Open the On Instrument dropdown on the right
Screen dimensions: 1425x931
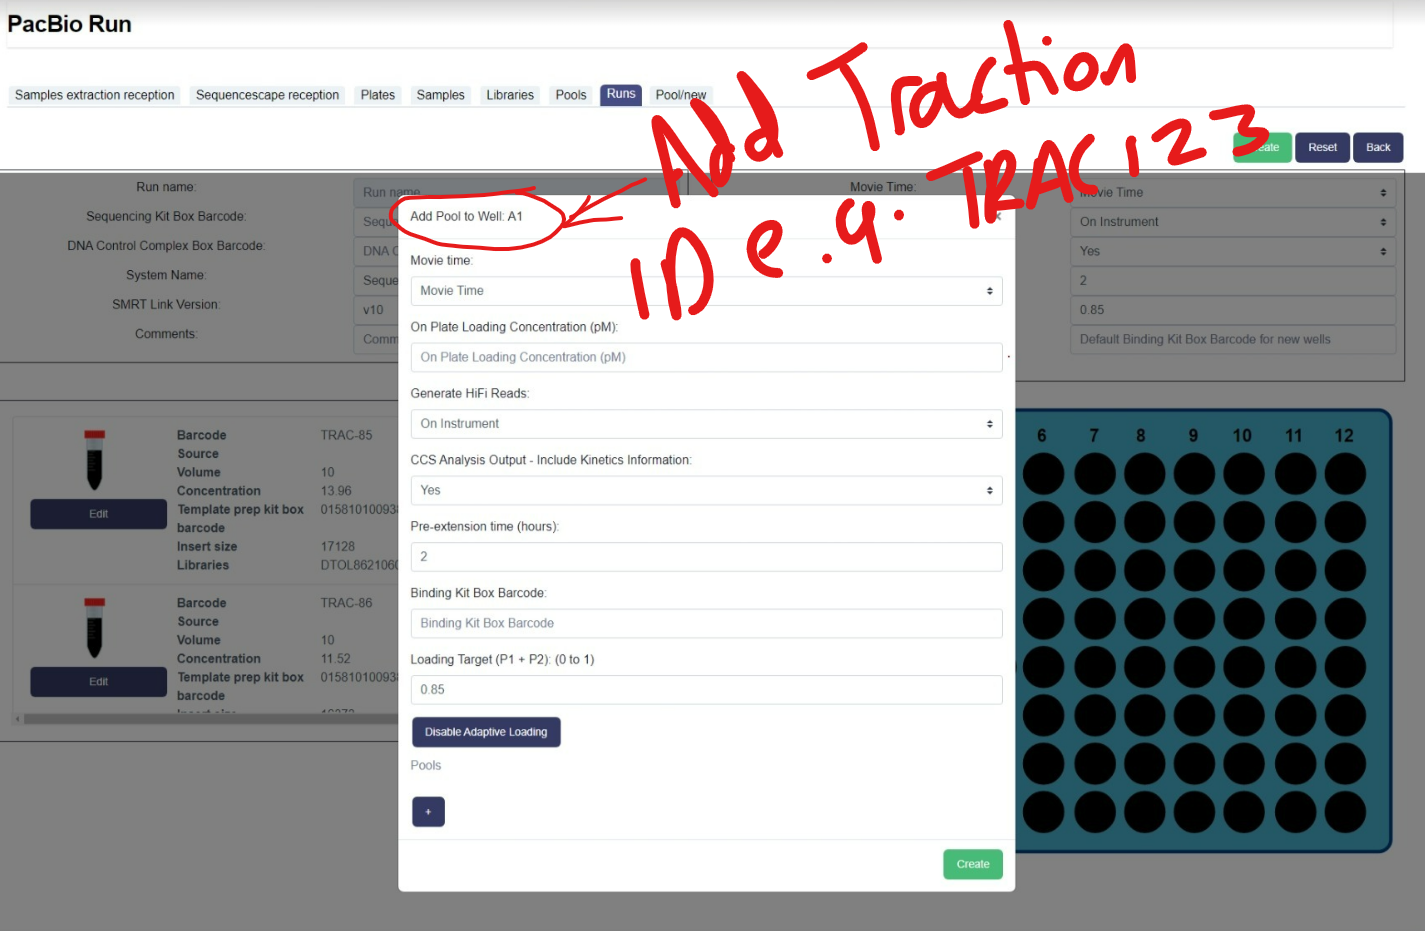pyautogui.click(x=1233, y=221)
